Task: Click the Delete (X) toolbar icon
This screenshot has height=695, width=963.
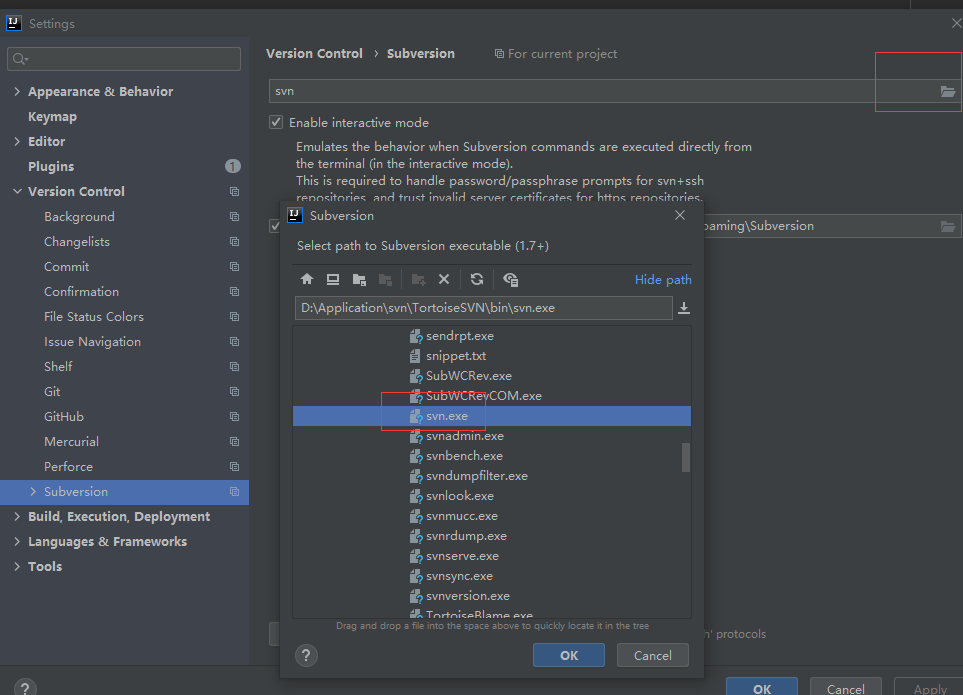Action: click(x=444, y=279)
